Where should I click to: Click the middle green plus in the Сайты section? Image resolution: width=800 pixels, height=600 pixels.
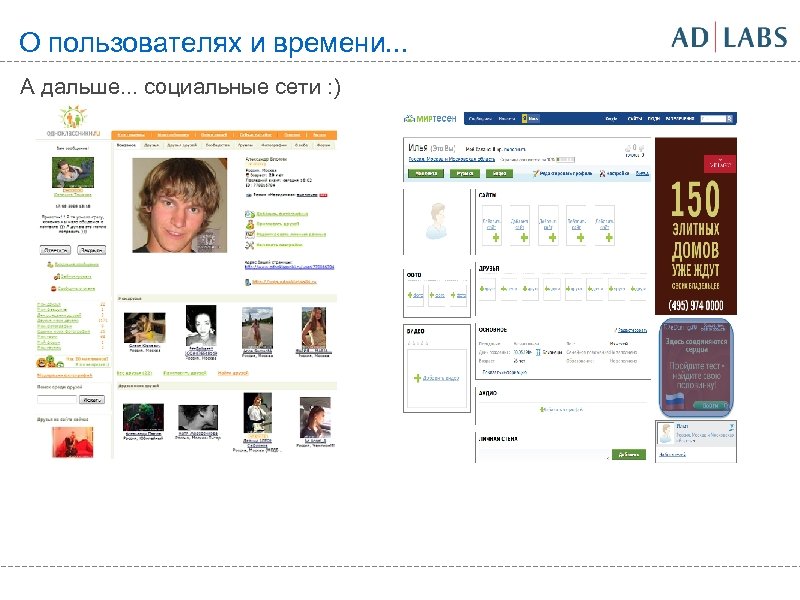tap(552, 238)
